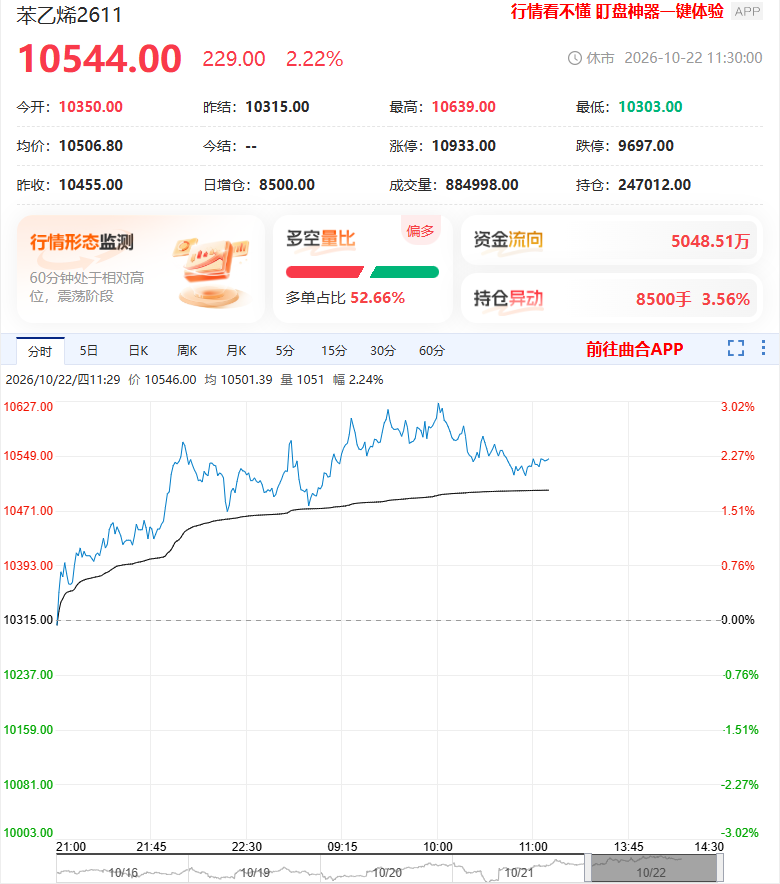
Task: Click the 21:00 time axis label
Action: 71,847
